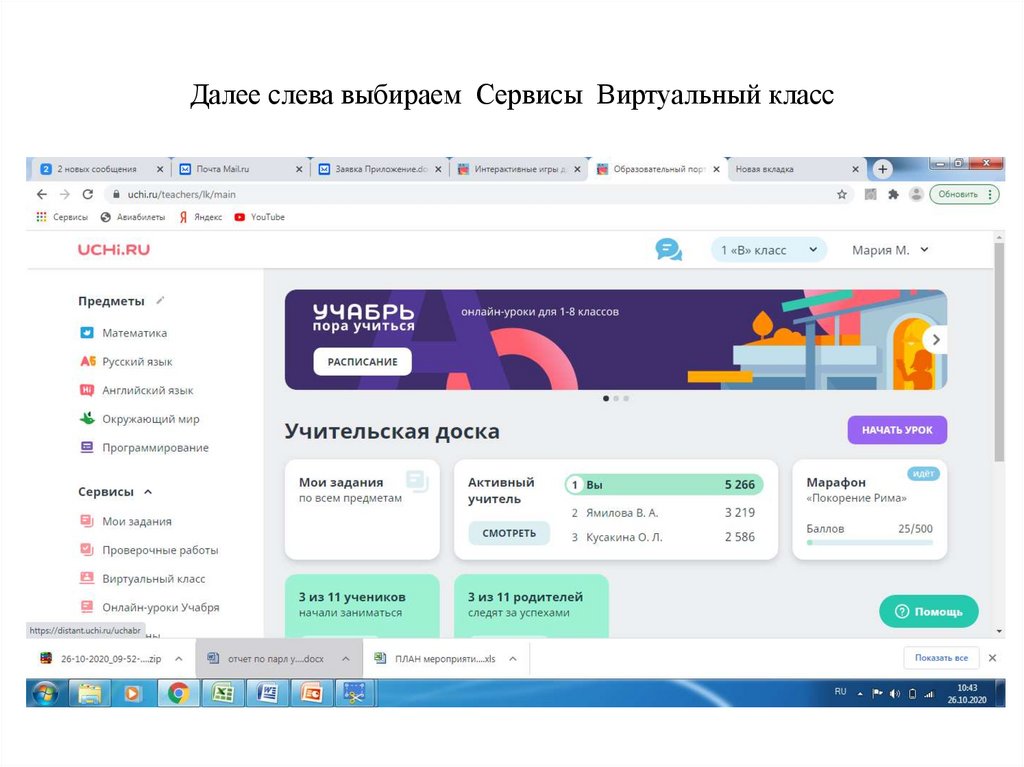Click the browser forward arrow
The image size is (1024, 767).
click(x=64, y=194)
